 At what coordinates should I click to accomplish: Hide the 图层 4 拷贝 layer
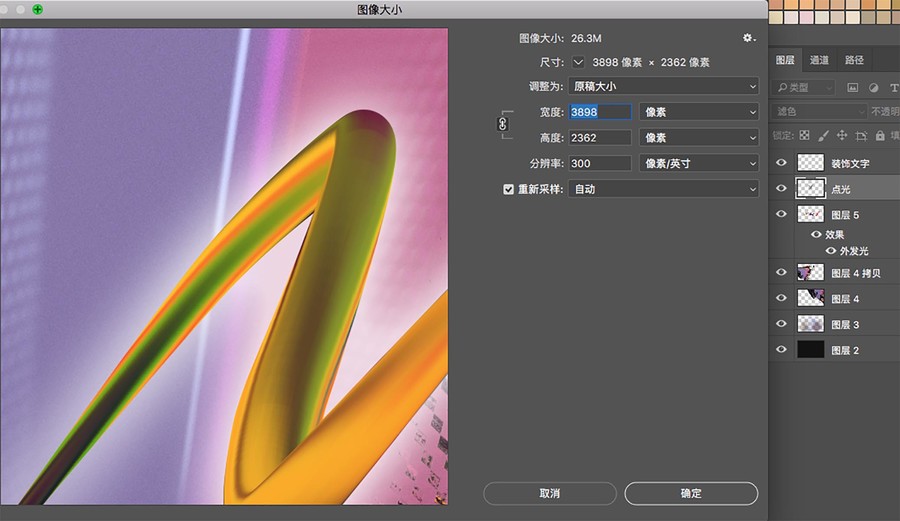781,273
